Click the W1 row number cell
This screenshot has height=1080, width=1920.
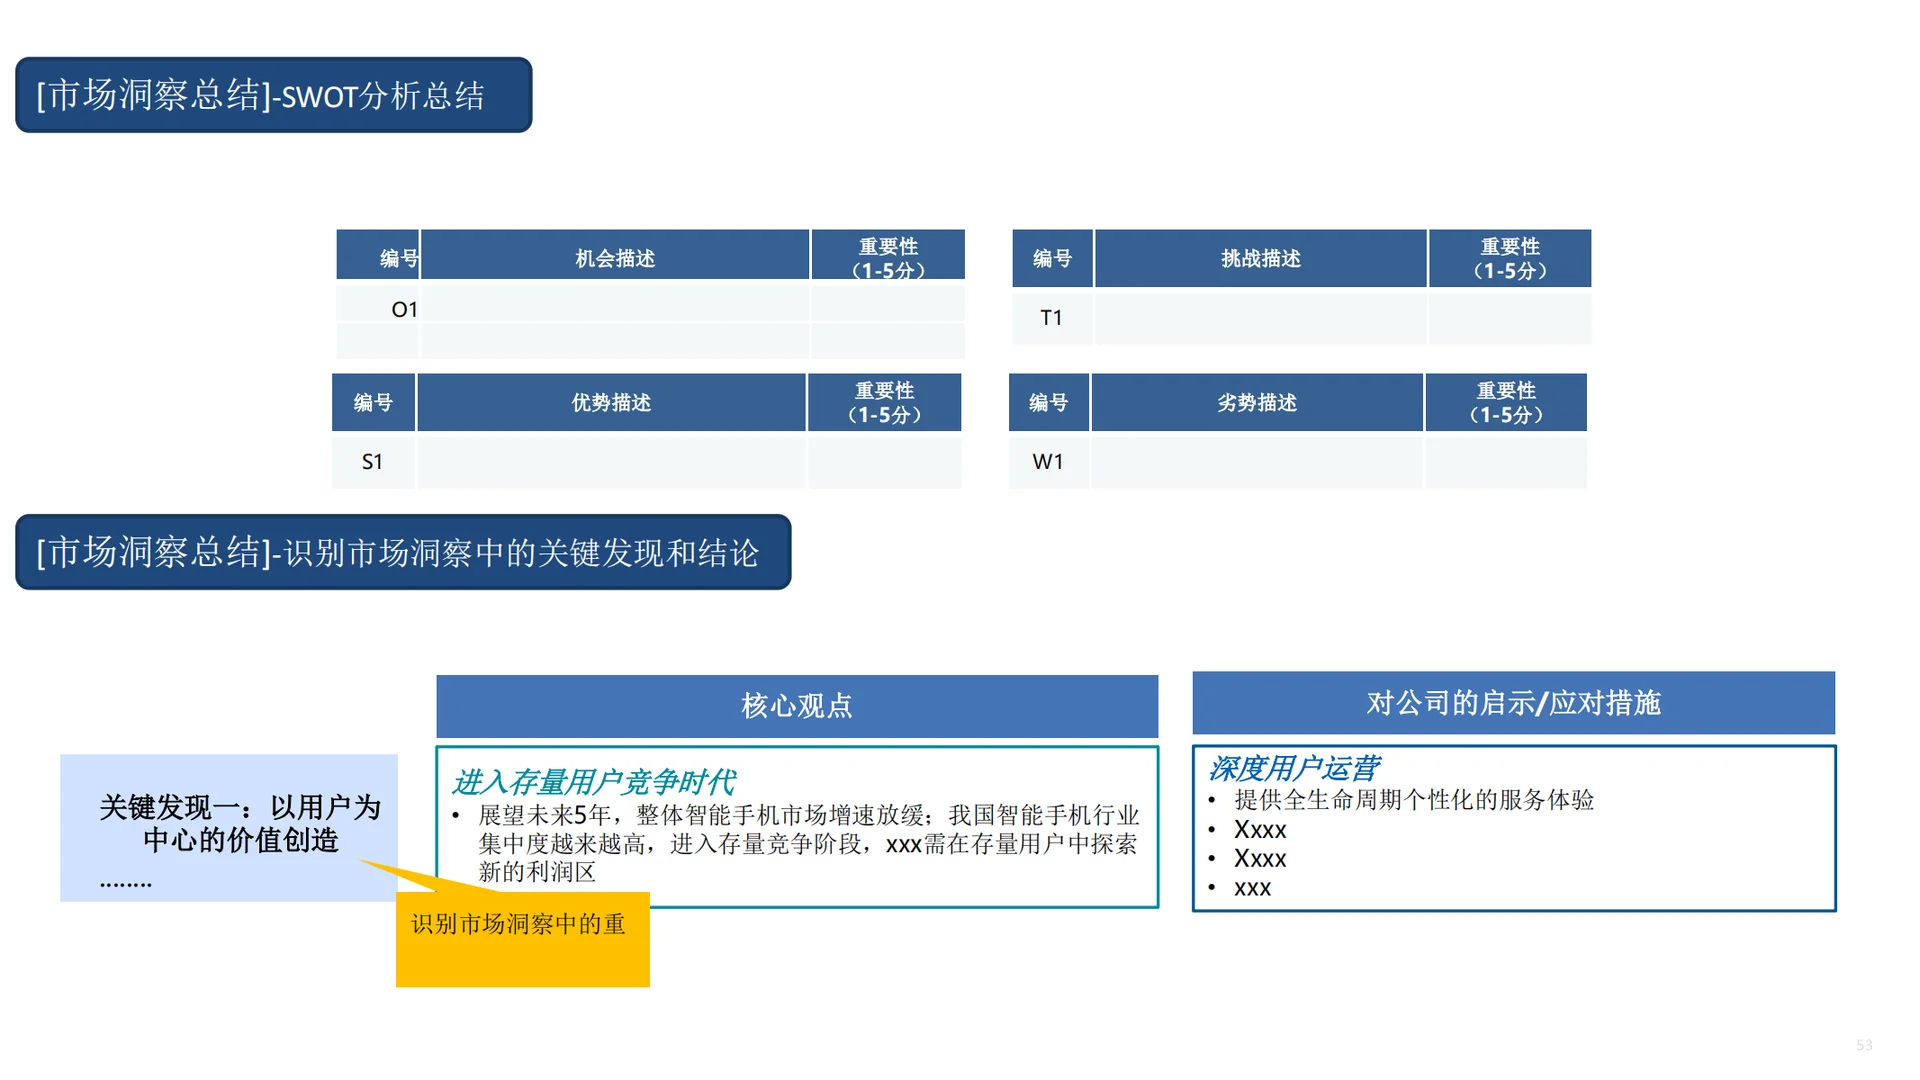point(1048,461)
